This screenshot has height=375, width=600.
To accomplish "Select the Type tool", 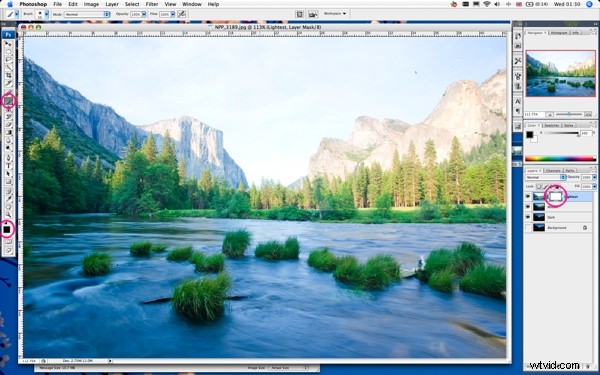I will pyautogui.click(x=8, y=166).
